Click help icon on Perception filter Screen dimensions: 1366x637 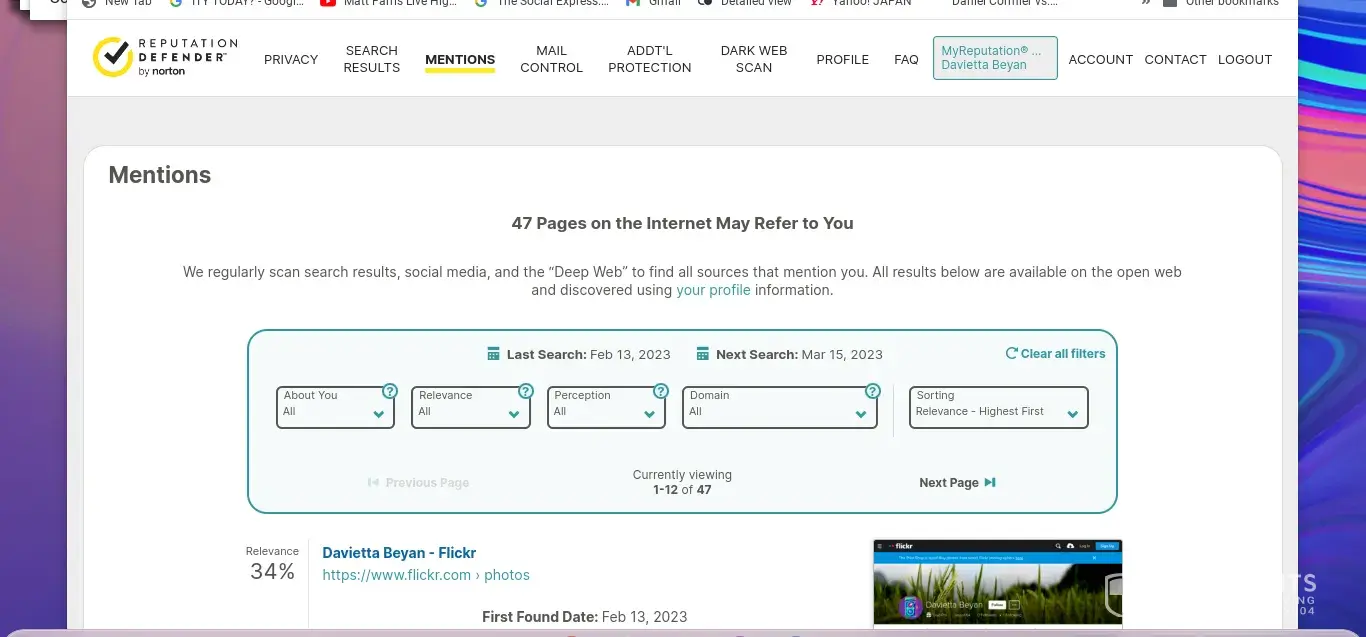(661, 391)
